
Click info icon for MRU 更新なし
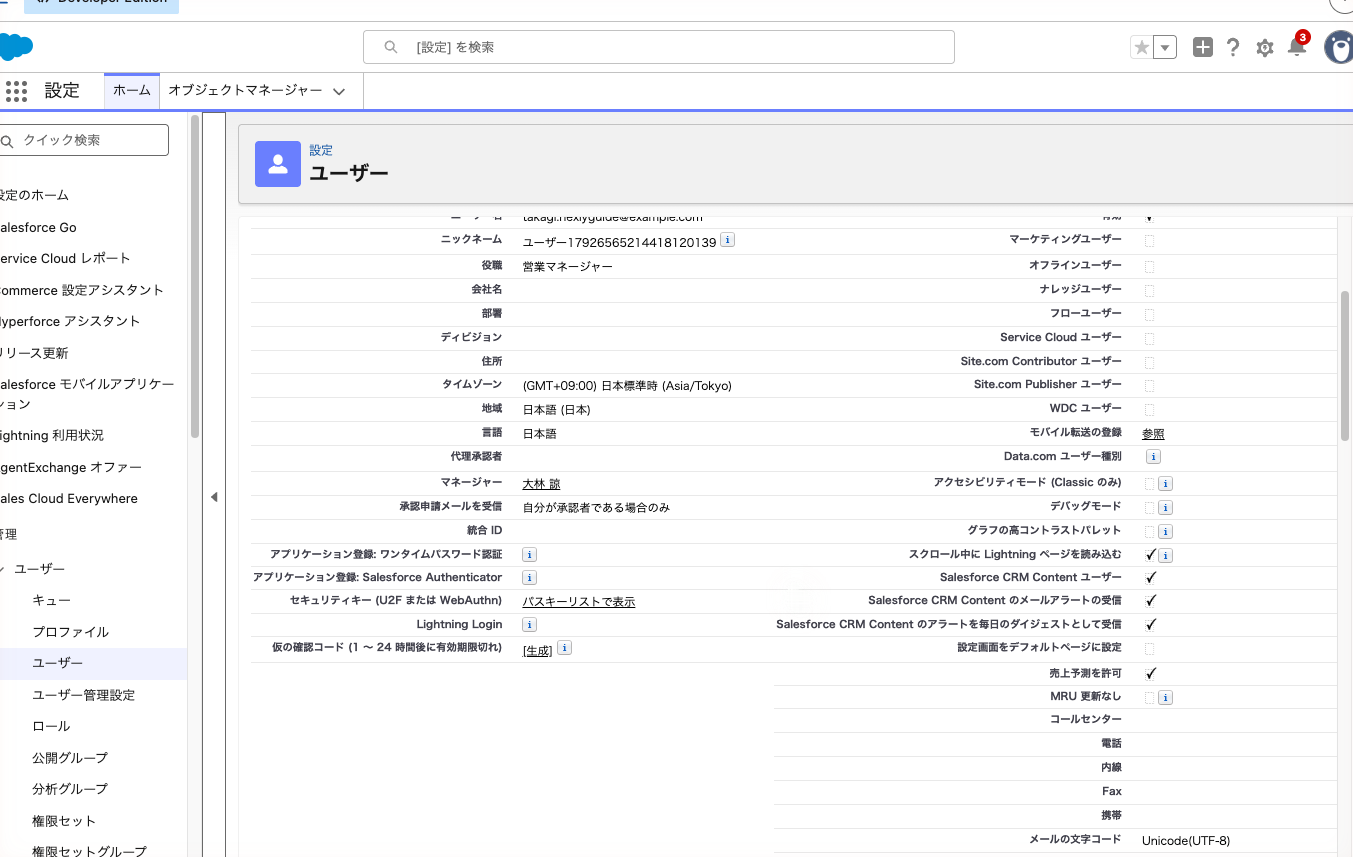pyautogui.click(x=1165, y=697)
